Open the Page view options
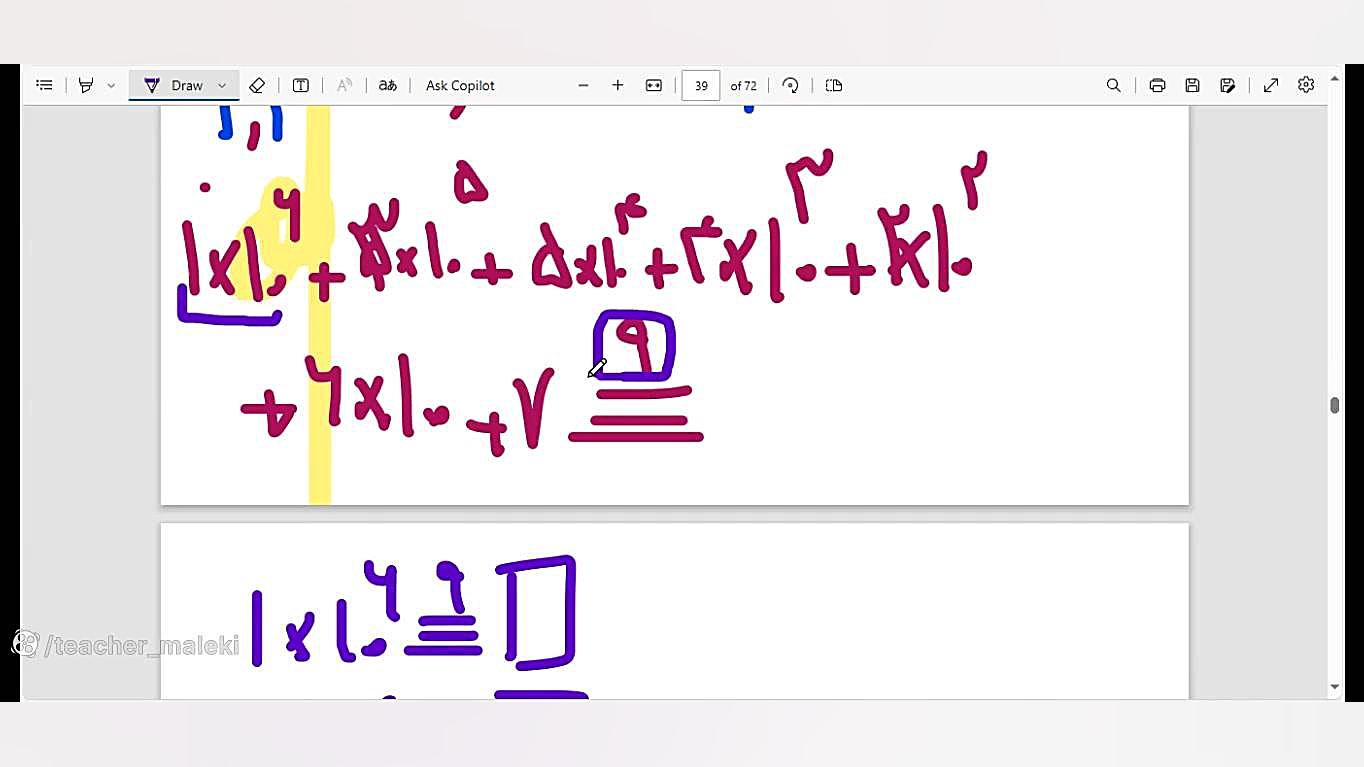Viewport: 1364px width, 767px height. click(834, 85)
